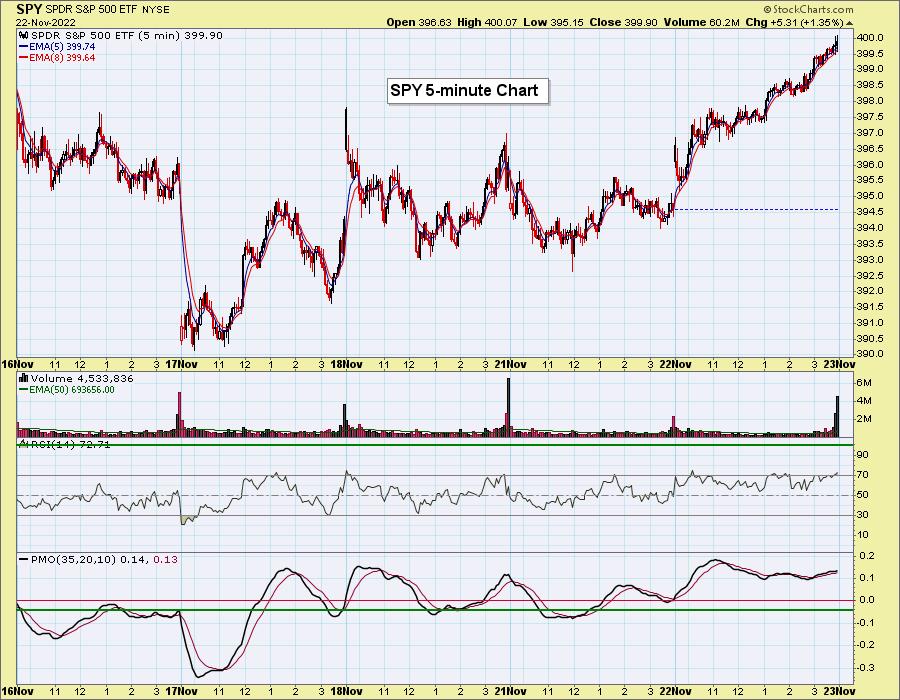This screenshot has width=900, height=700.
Task: Click the High 400.07 value
Action: pos(487,22)
